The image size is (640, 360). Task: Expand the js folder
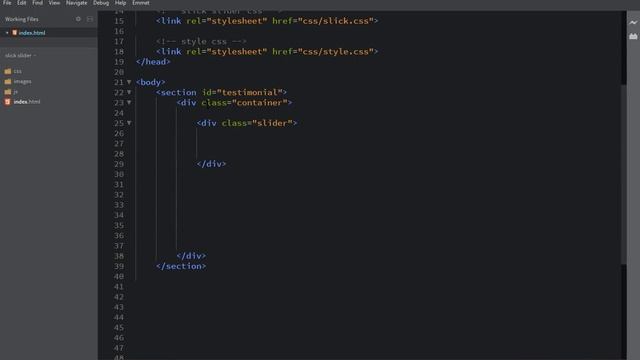coord(16,91)
